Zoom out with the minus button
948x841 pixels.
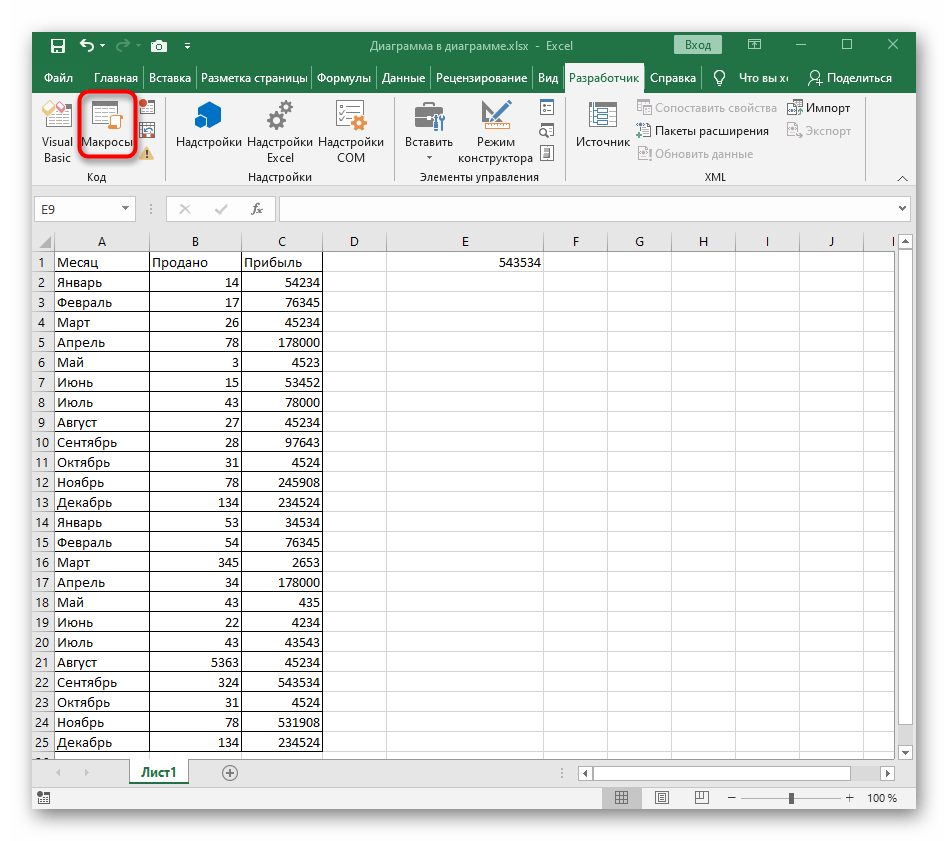(x=732, y=798)
